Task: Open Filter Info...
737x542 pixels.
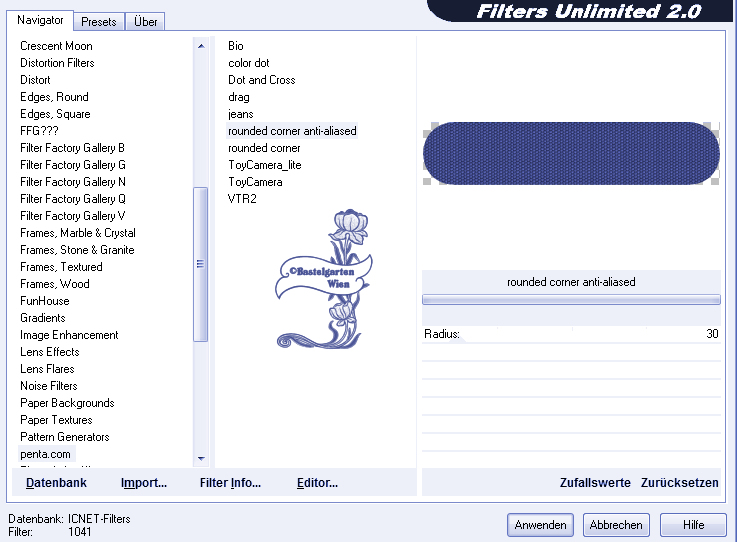Action: point(230,483)
